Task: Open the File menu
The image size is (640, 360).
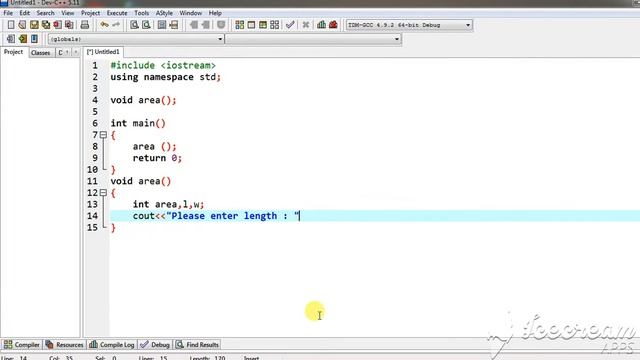Action: [x=8, y=13]
